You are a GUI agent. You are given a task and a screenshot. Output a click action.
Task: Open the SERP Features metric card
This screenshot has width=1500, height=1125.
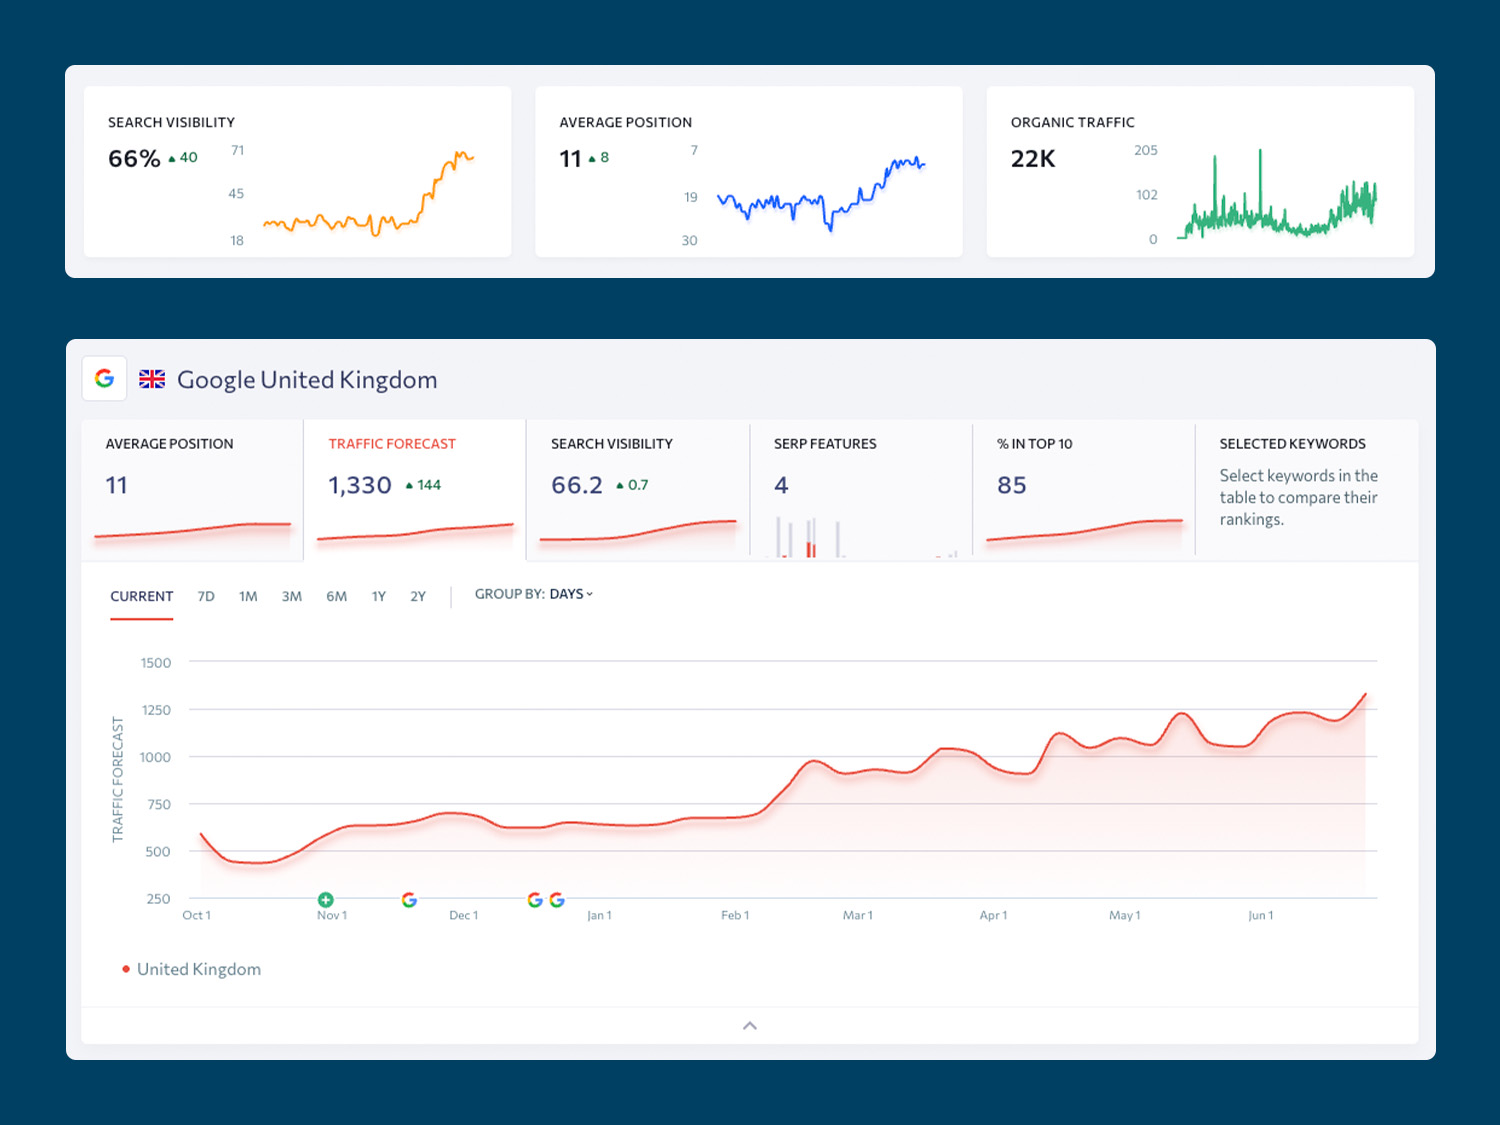[860, 490]
